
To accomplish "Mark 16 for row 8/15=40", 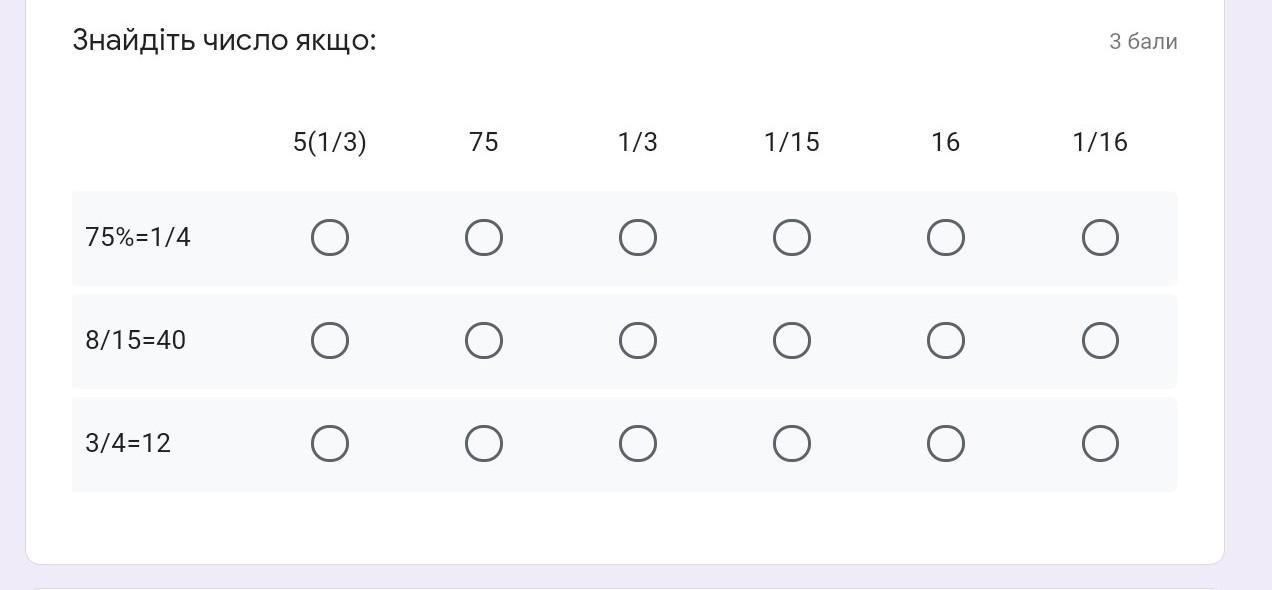I will pos(946,341).
